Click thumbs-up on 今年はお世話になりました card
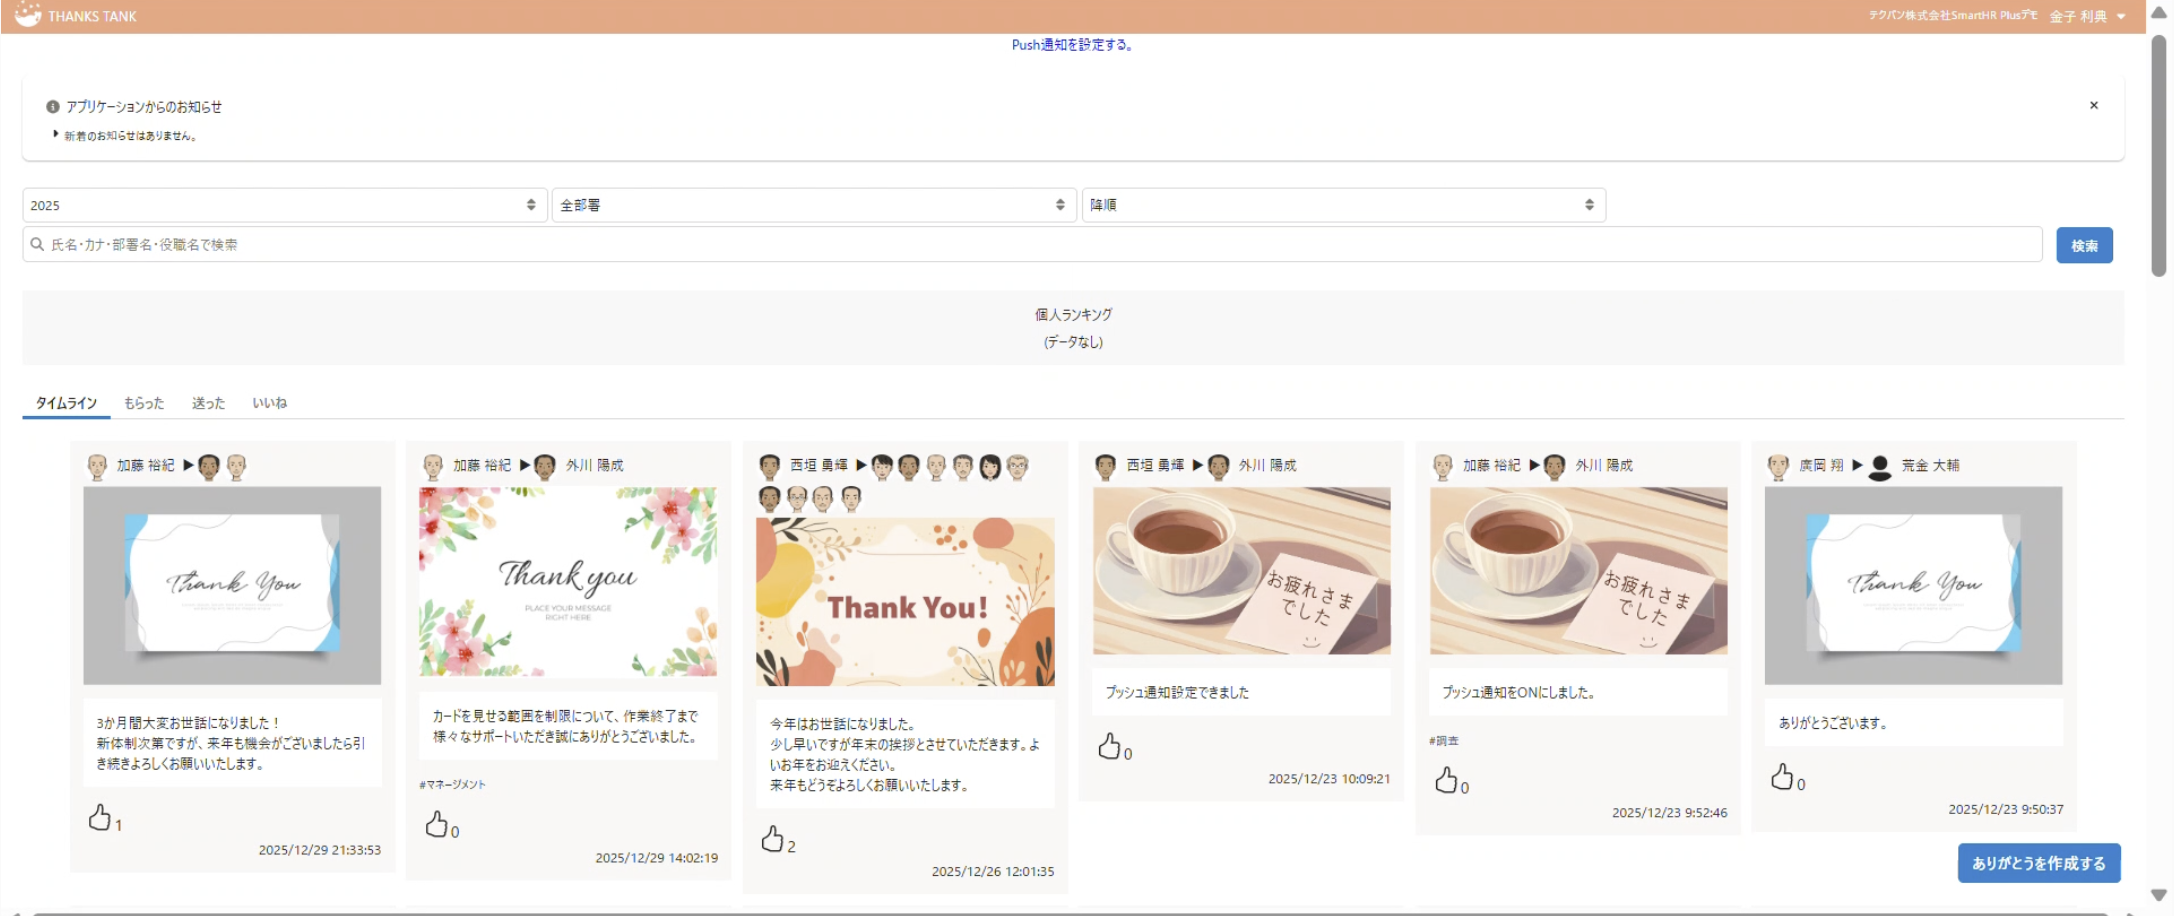The height and width of the screenshot is (916, 2174). [x=772, y=839]
